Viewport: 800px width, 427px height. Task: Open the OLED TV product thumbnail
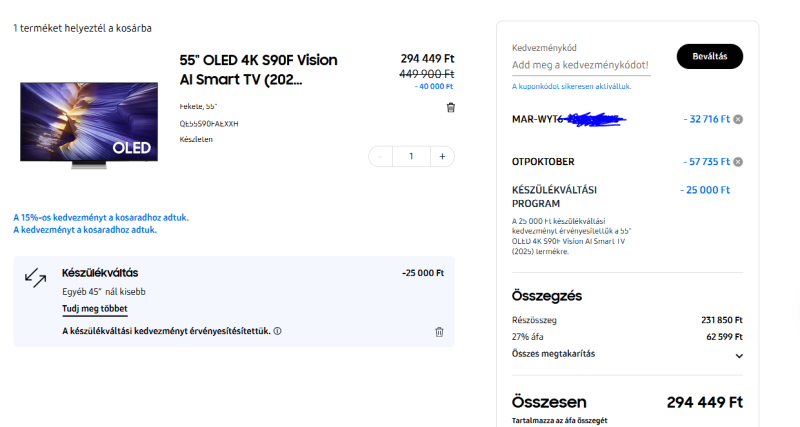89,125
